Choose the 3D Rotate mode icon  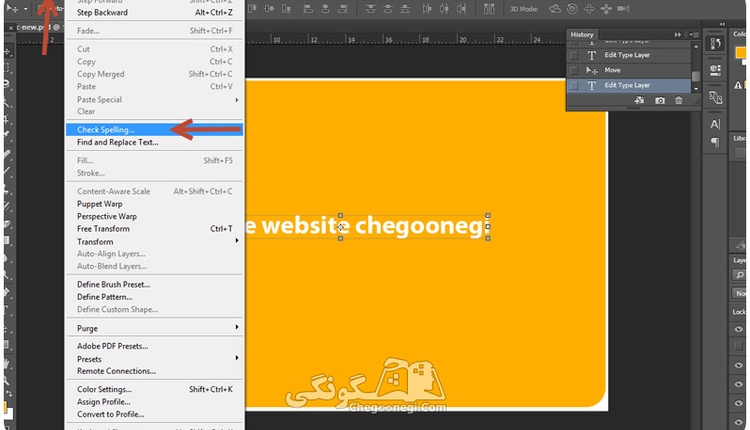pyautogui.click(x=555, y=9)
